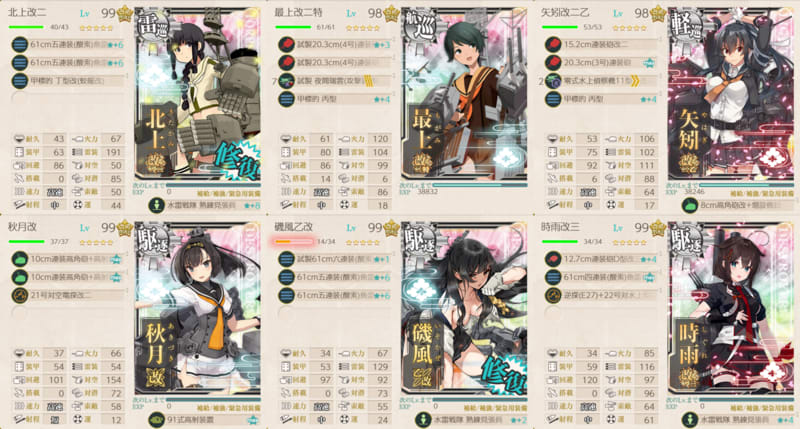The height and width of the screenshot is (429, 800).
Task: Click the 修復 repair badge on 磯風 card
Action: [505, 374]
